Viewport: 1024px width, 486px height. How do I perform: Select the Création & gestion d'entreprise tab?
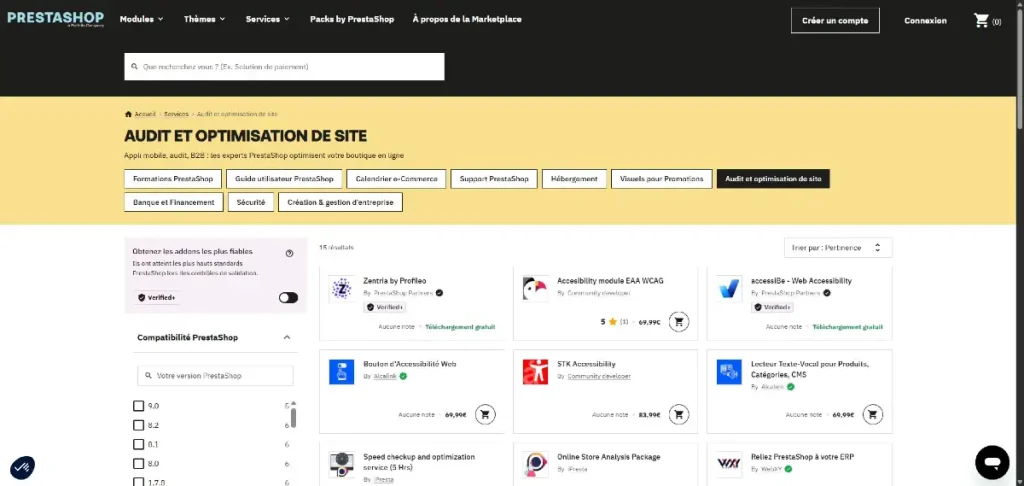tap(340, 202)
